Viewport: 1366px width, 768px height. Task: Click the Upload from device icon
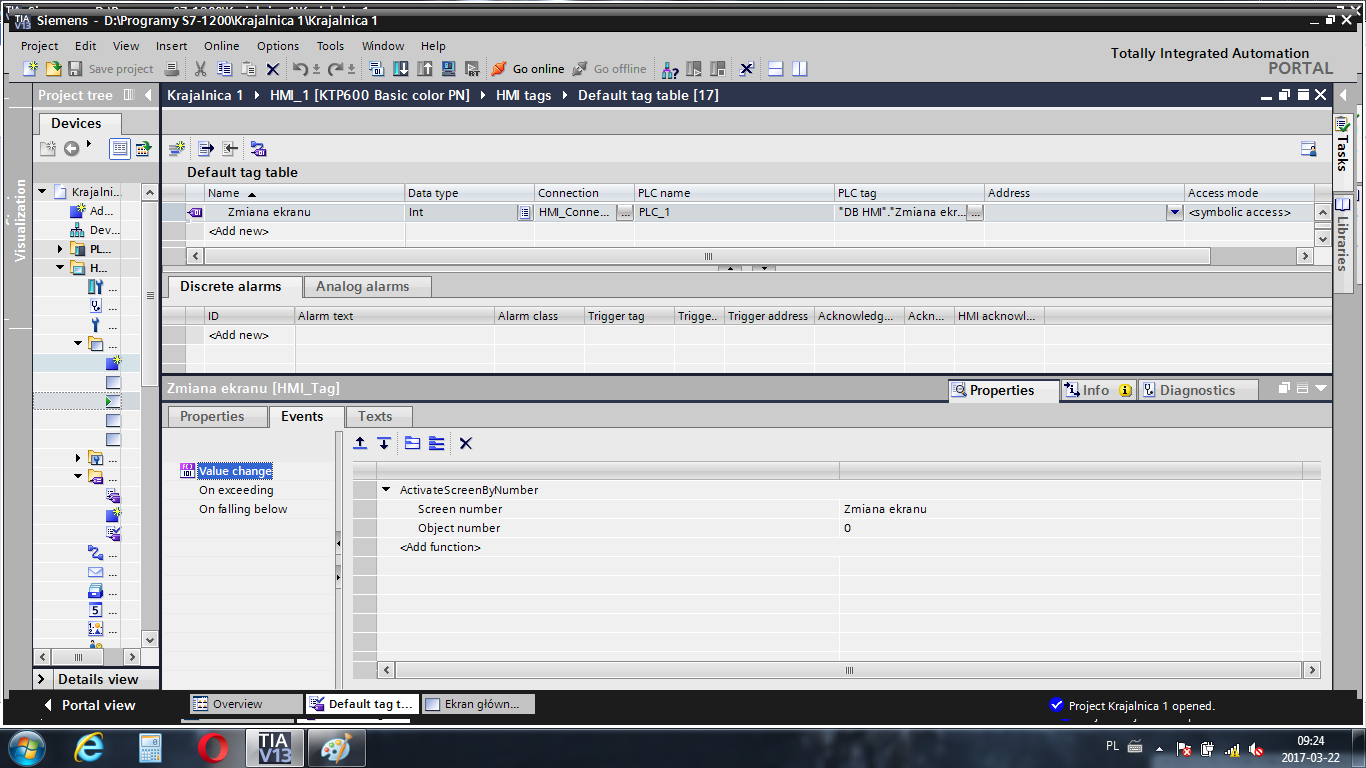coord(425,69)
